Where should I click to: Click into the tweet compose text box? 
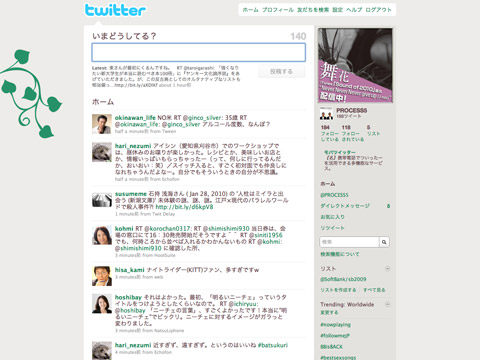(x=199, y=52)
